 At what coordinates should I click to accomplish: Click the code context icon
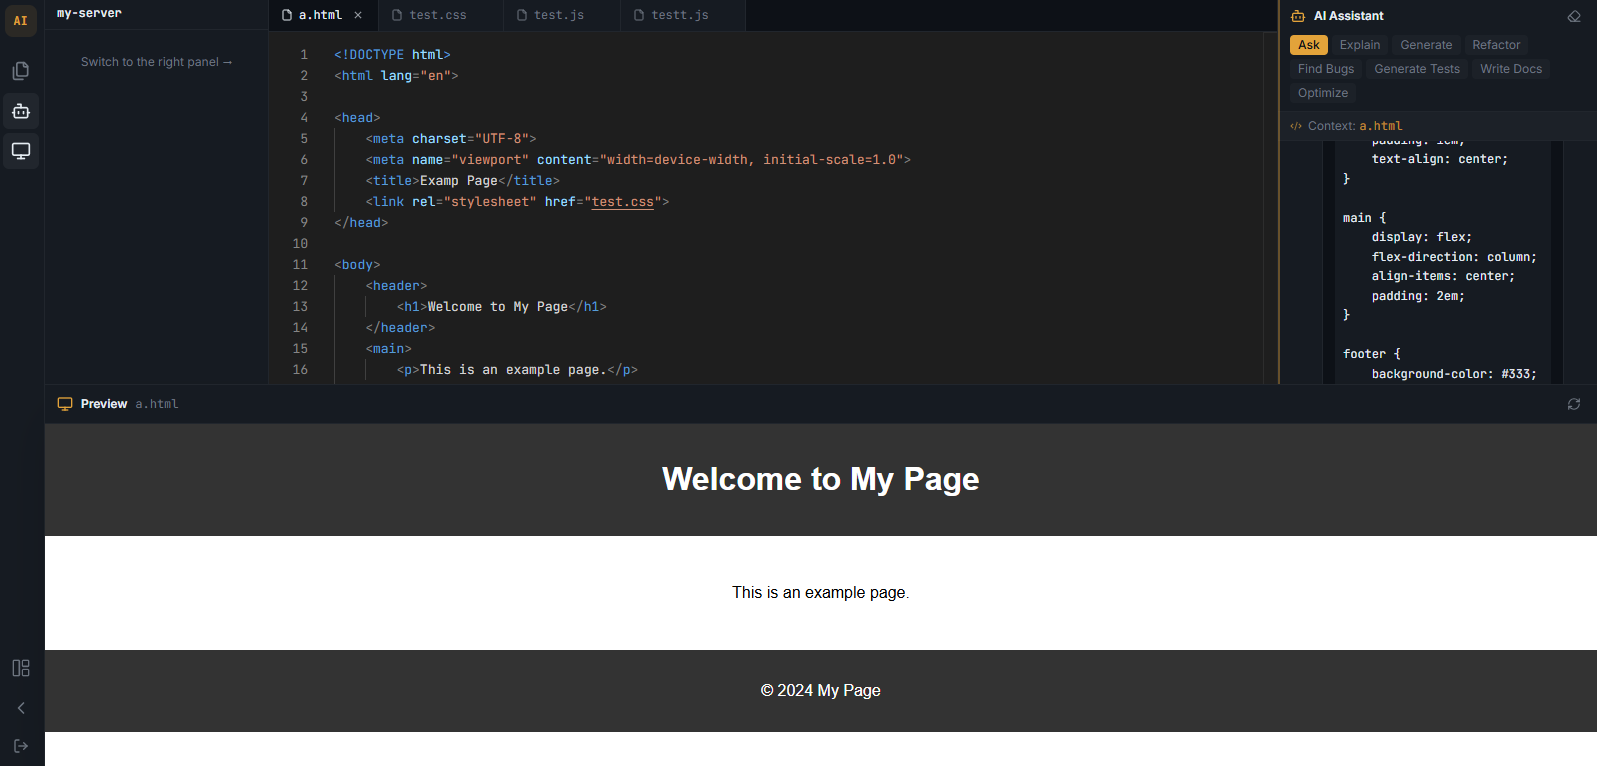point(1296,126)
